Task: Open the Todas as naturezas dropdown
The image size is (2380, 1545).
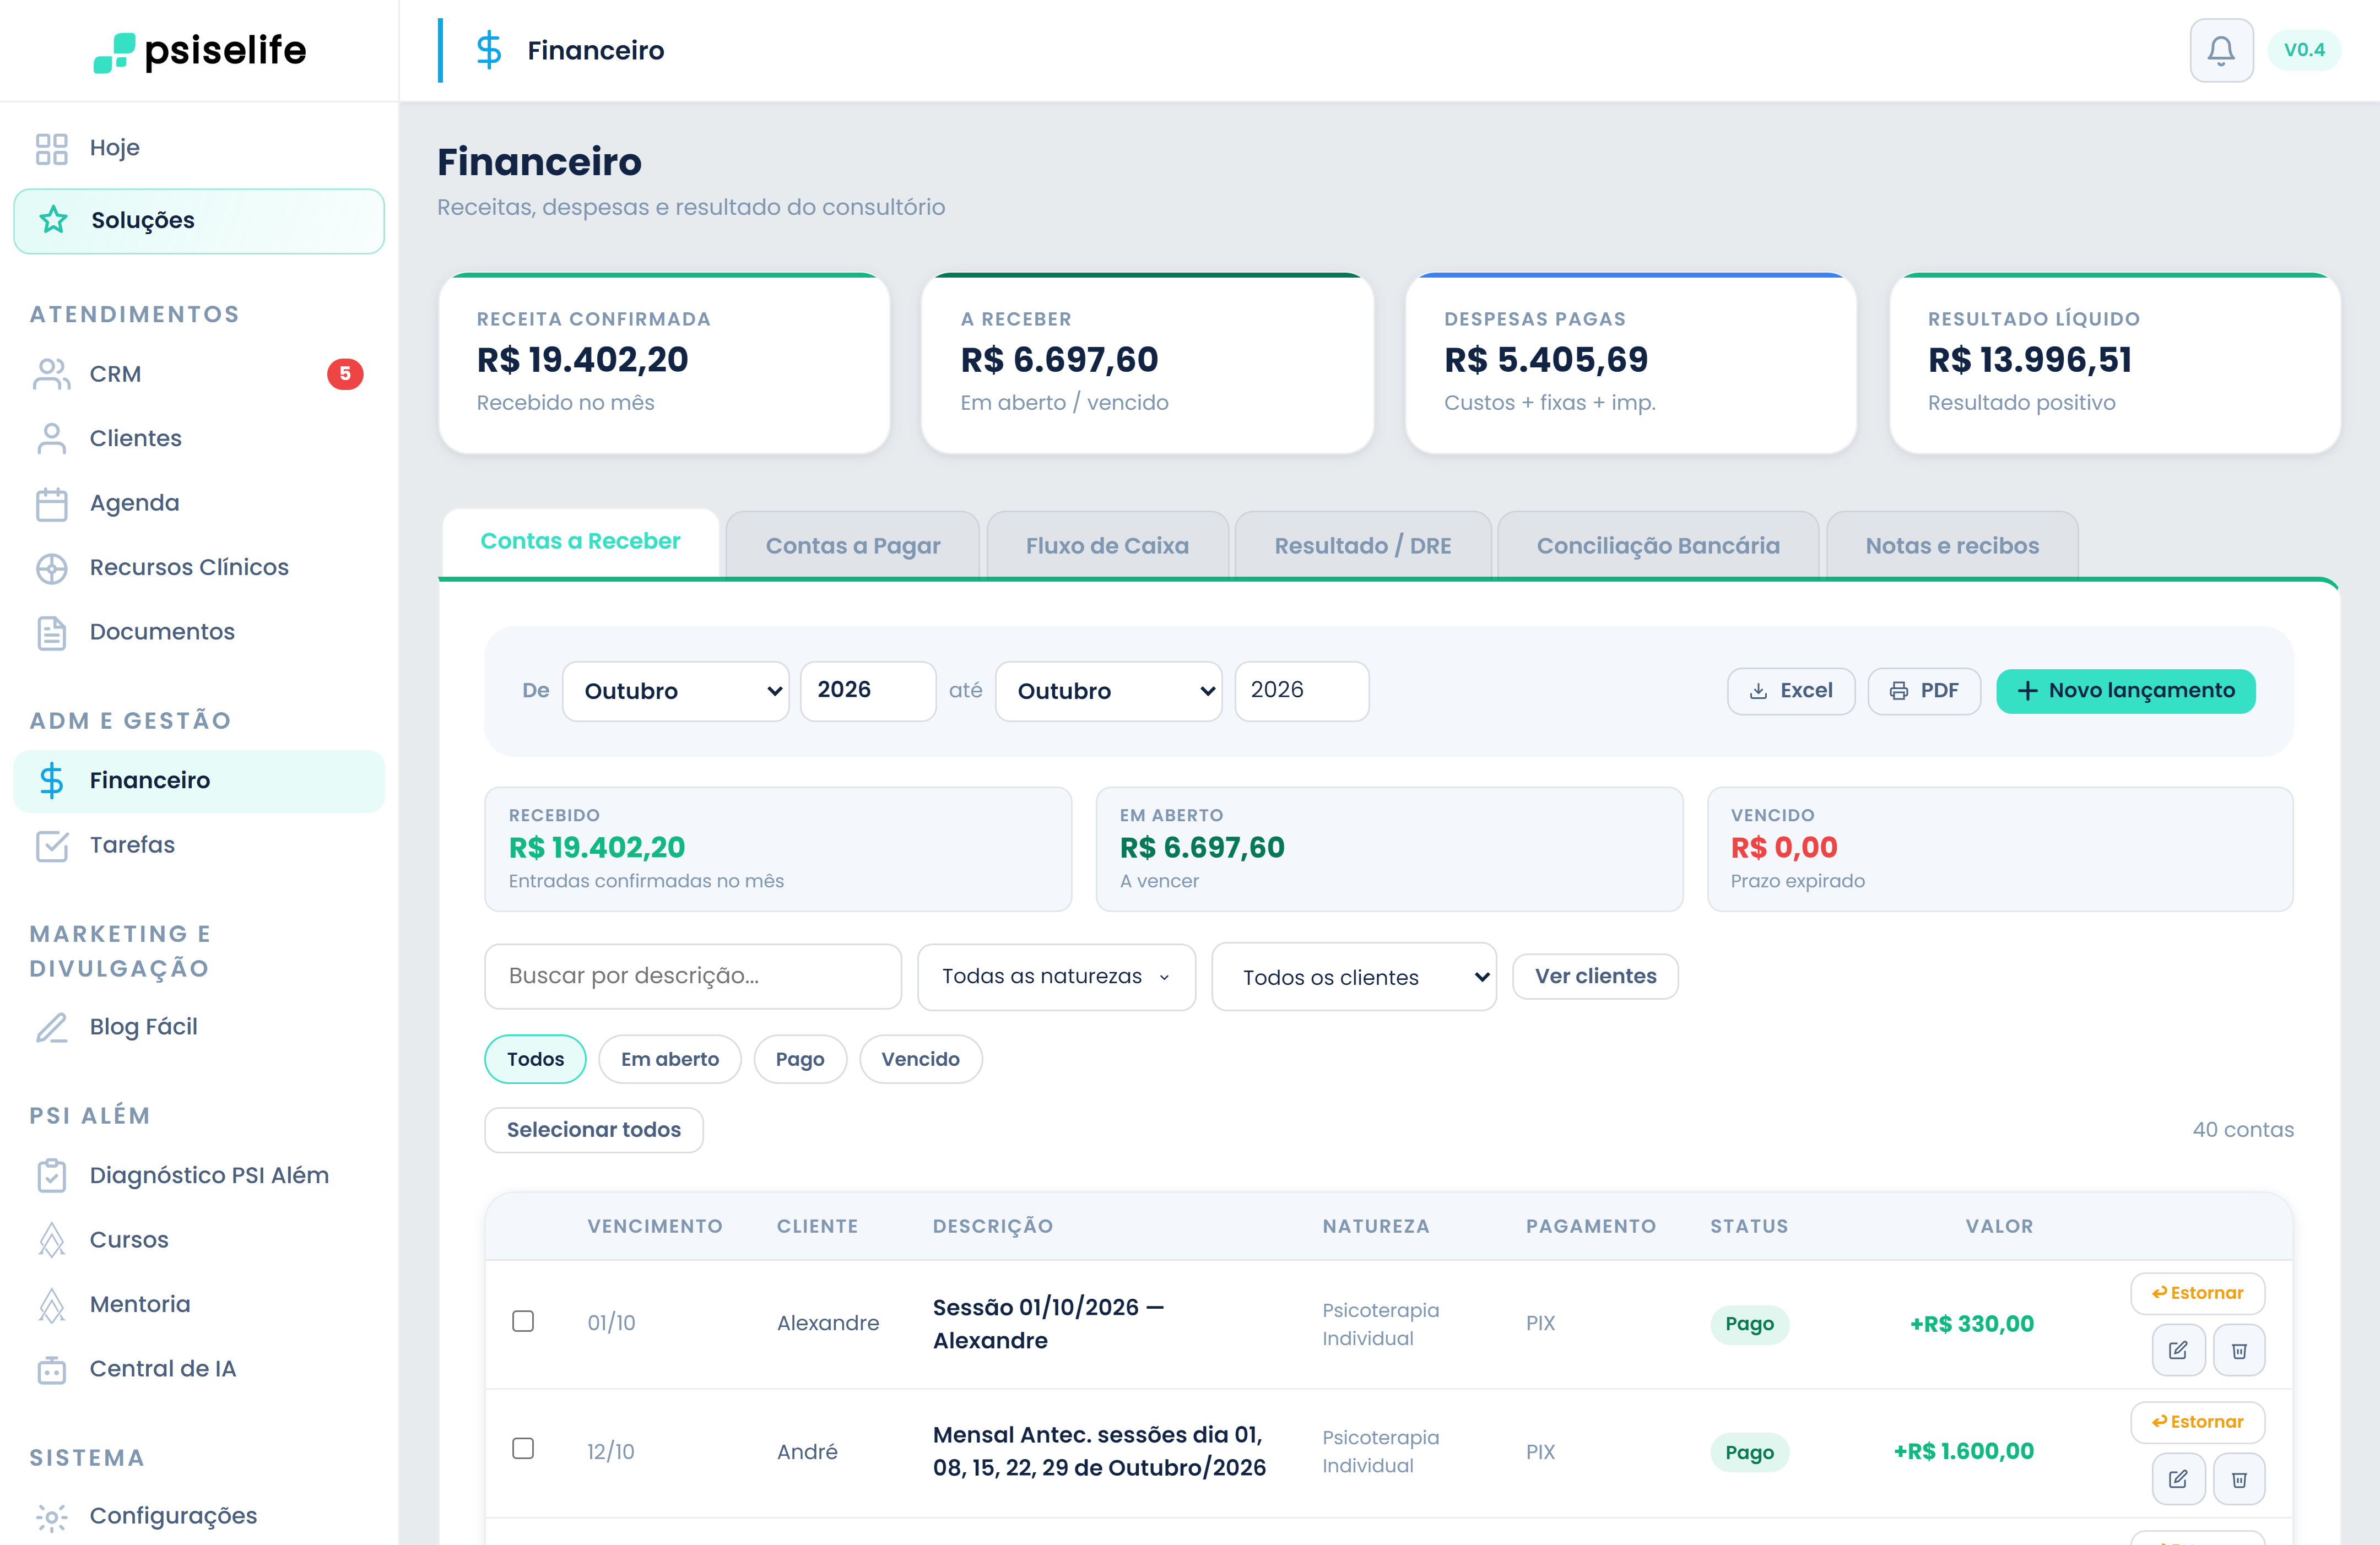Action: coord(1056,976)
